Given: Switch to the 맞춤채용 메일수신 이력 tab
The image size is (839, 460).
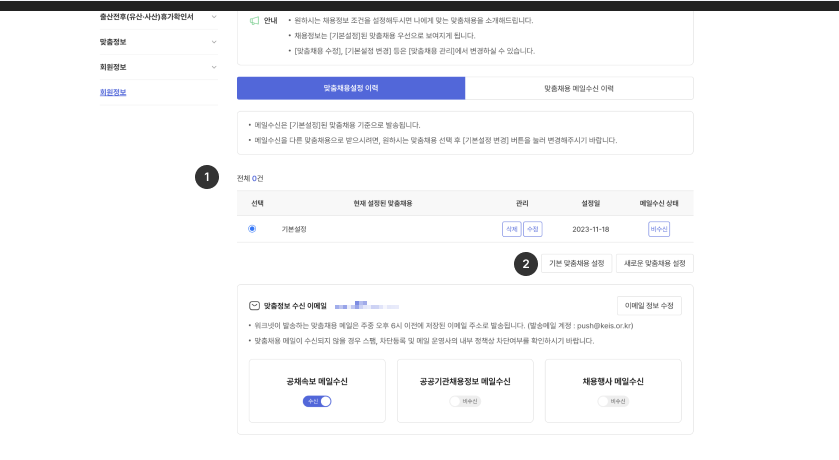Looking at the screenshot, I should (x=579, y=88).
